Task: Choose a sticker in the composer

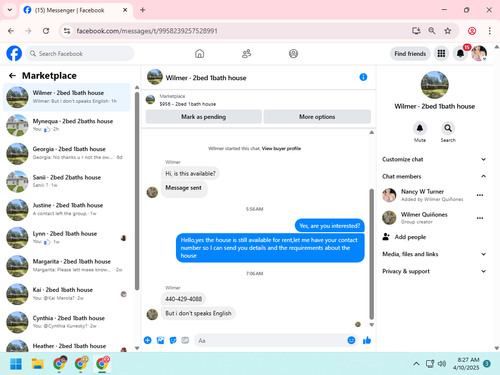Action: [173, 340]
